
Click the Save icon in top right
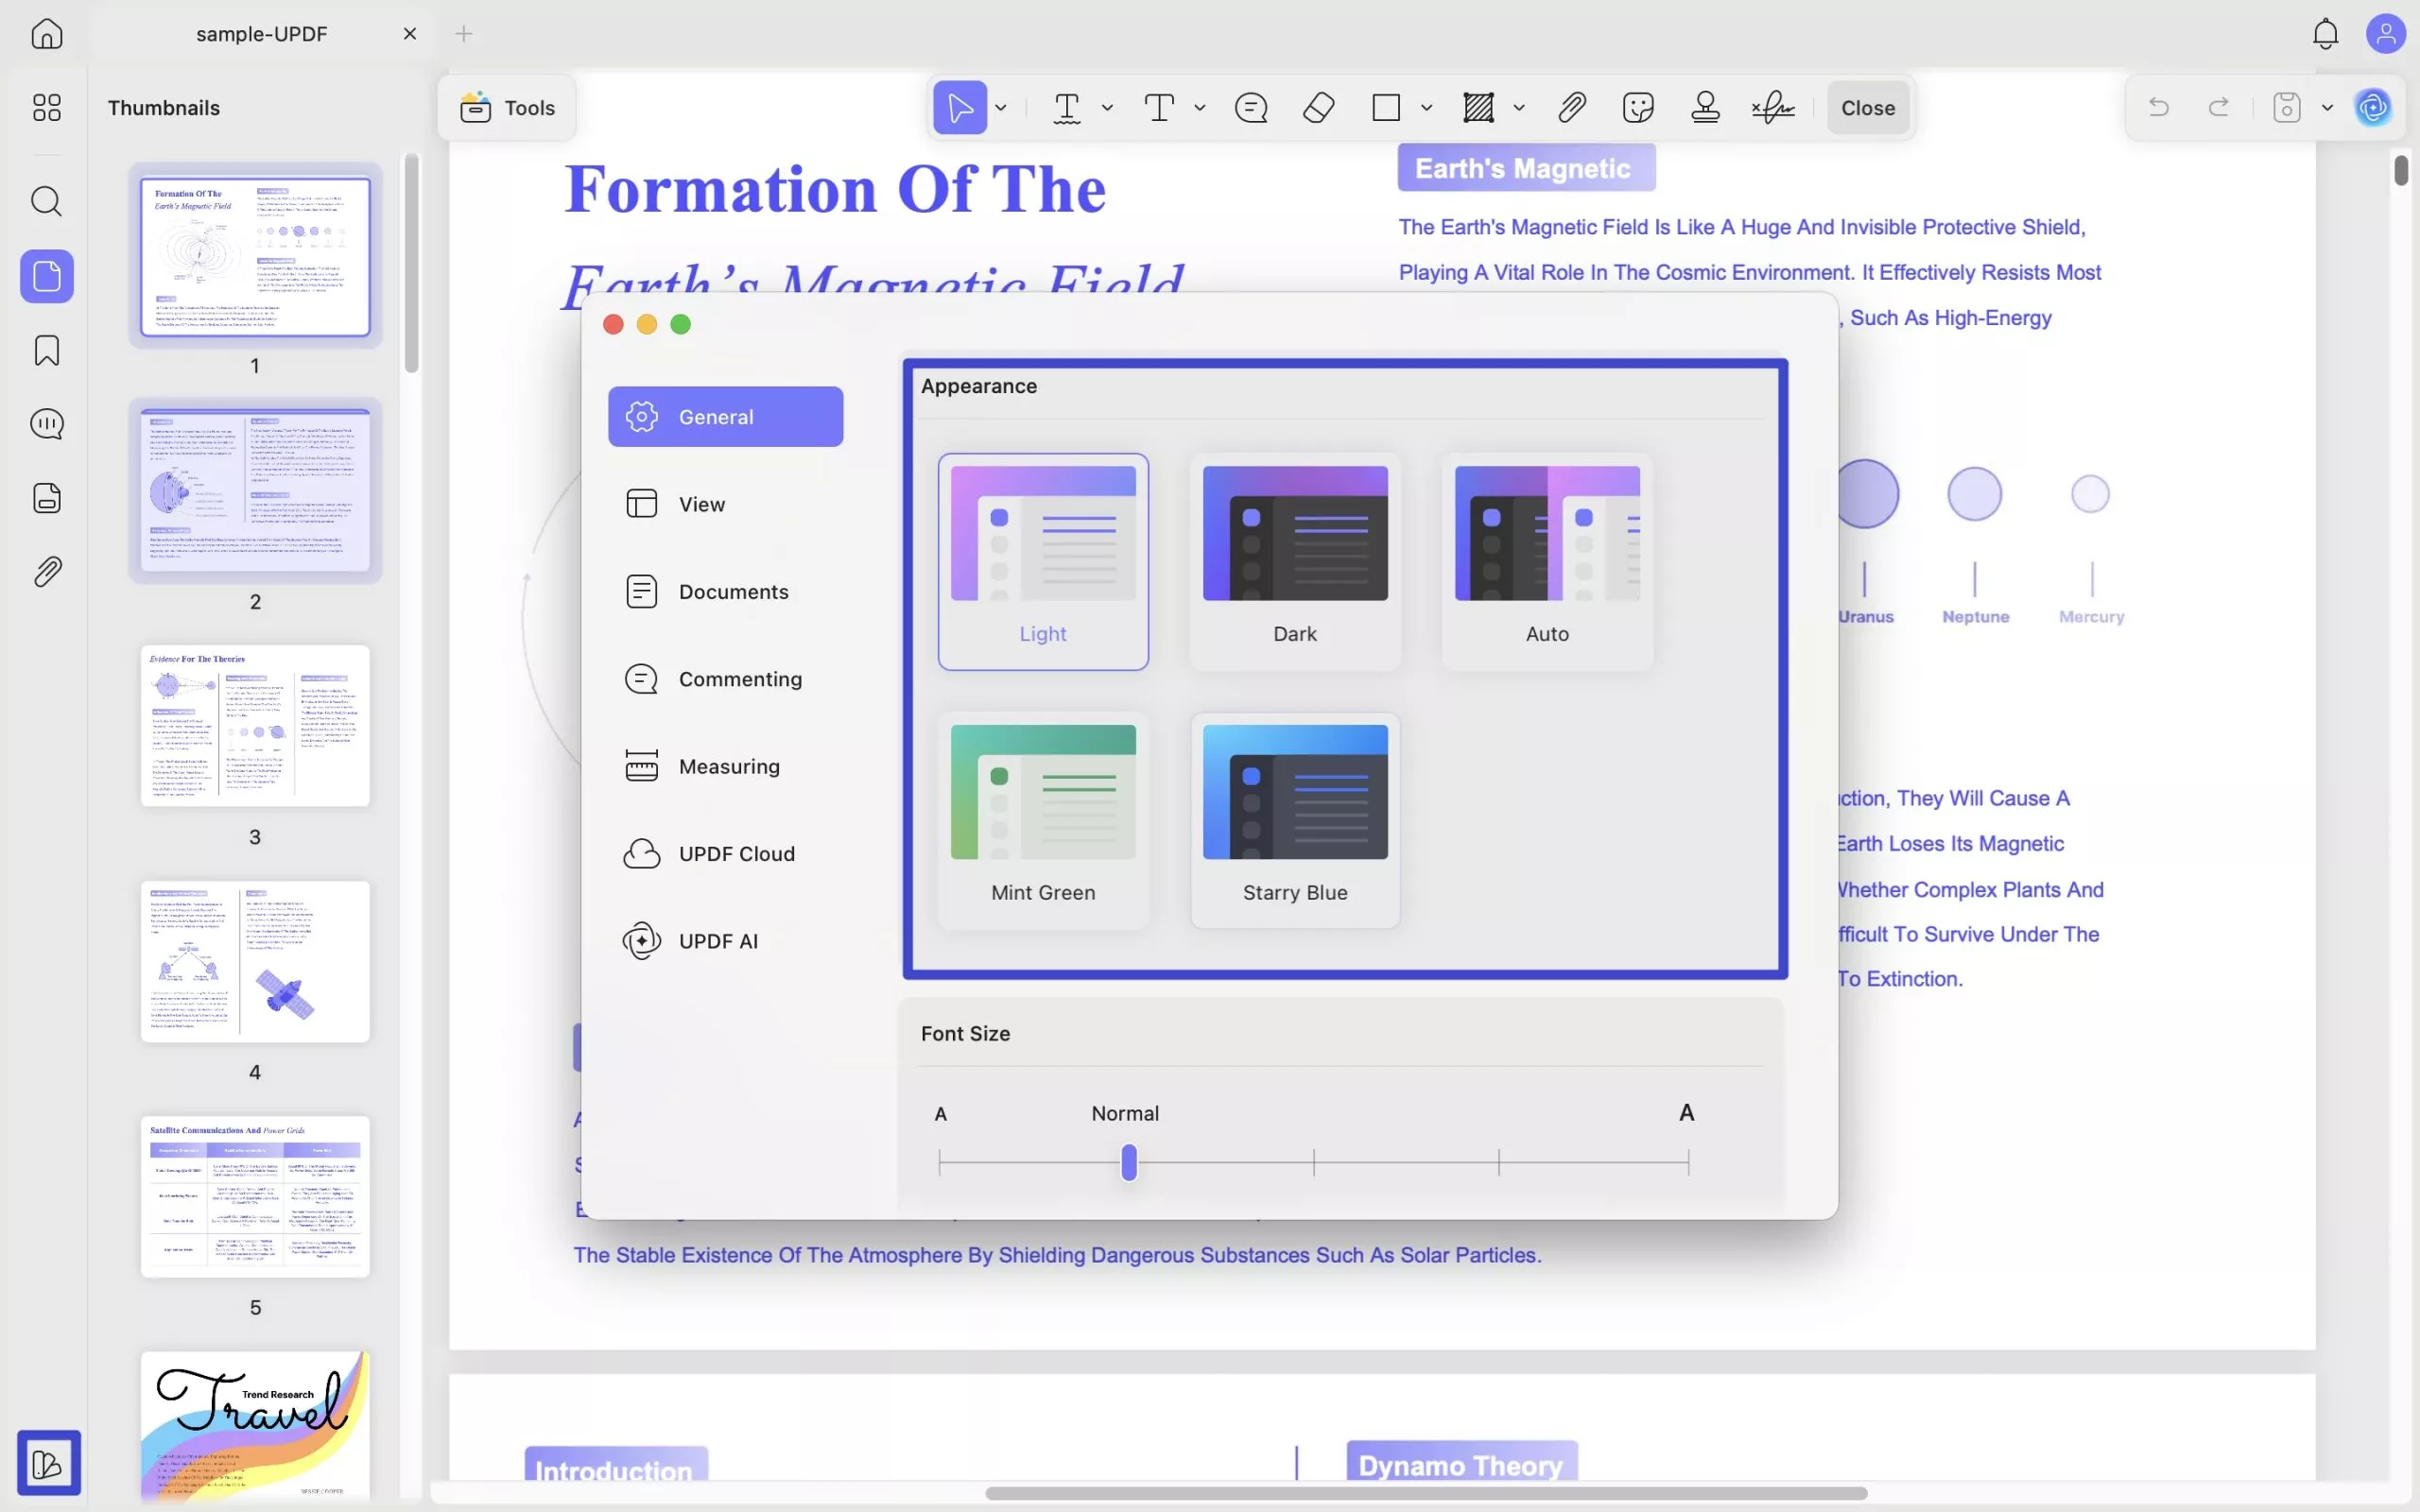pos(2287,107)
